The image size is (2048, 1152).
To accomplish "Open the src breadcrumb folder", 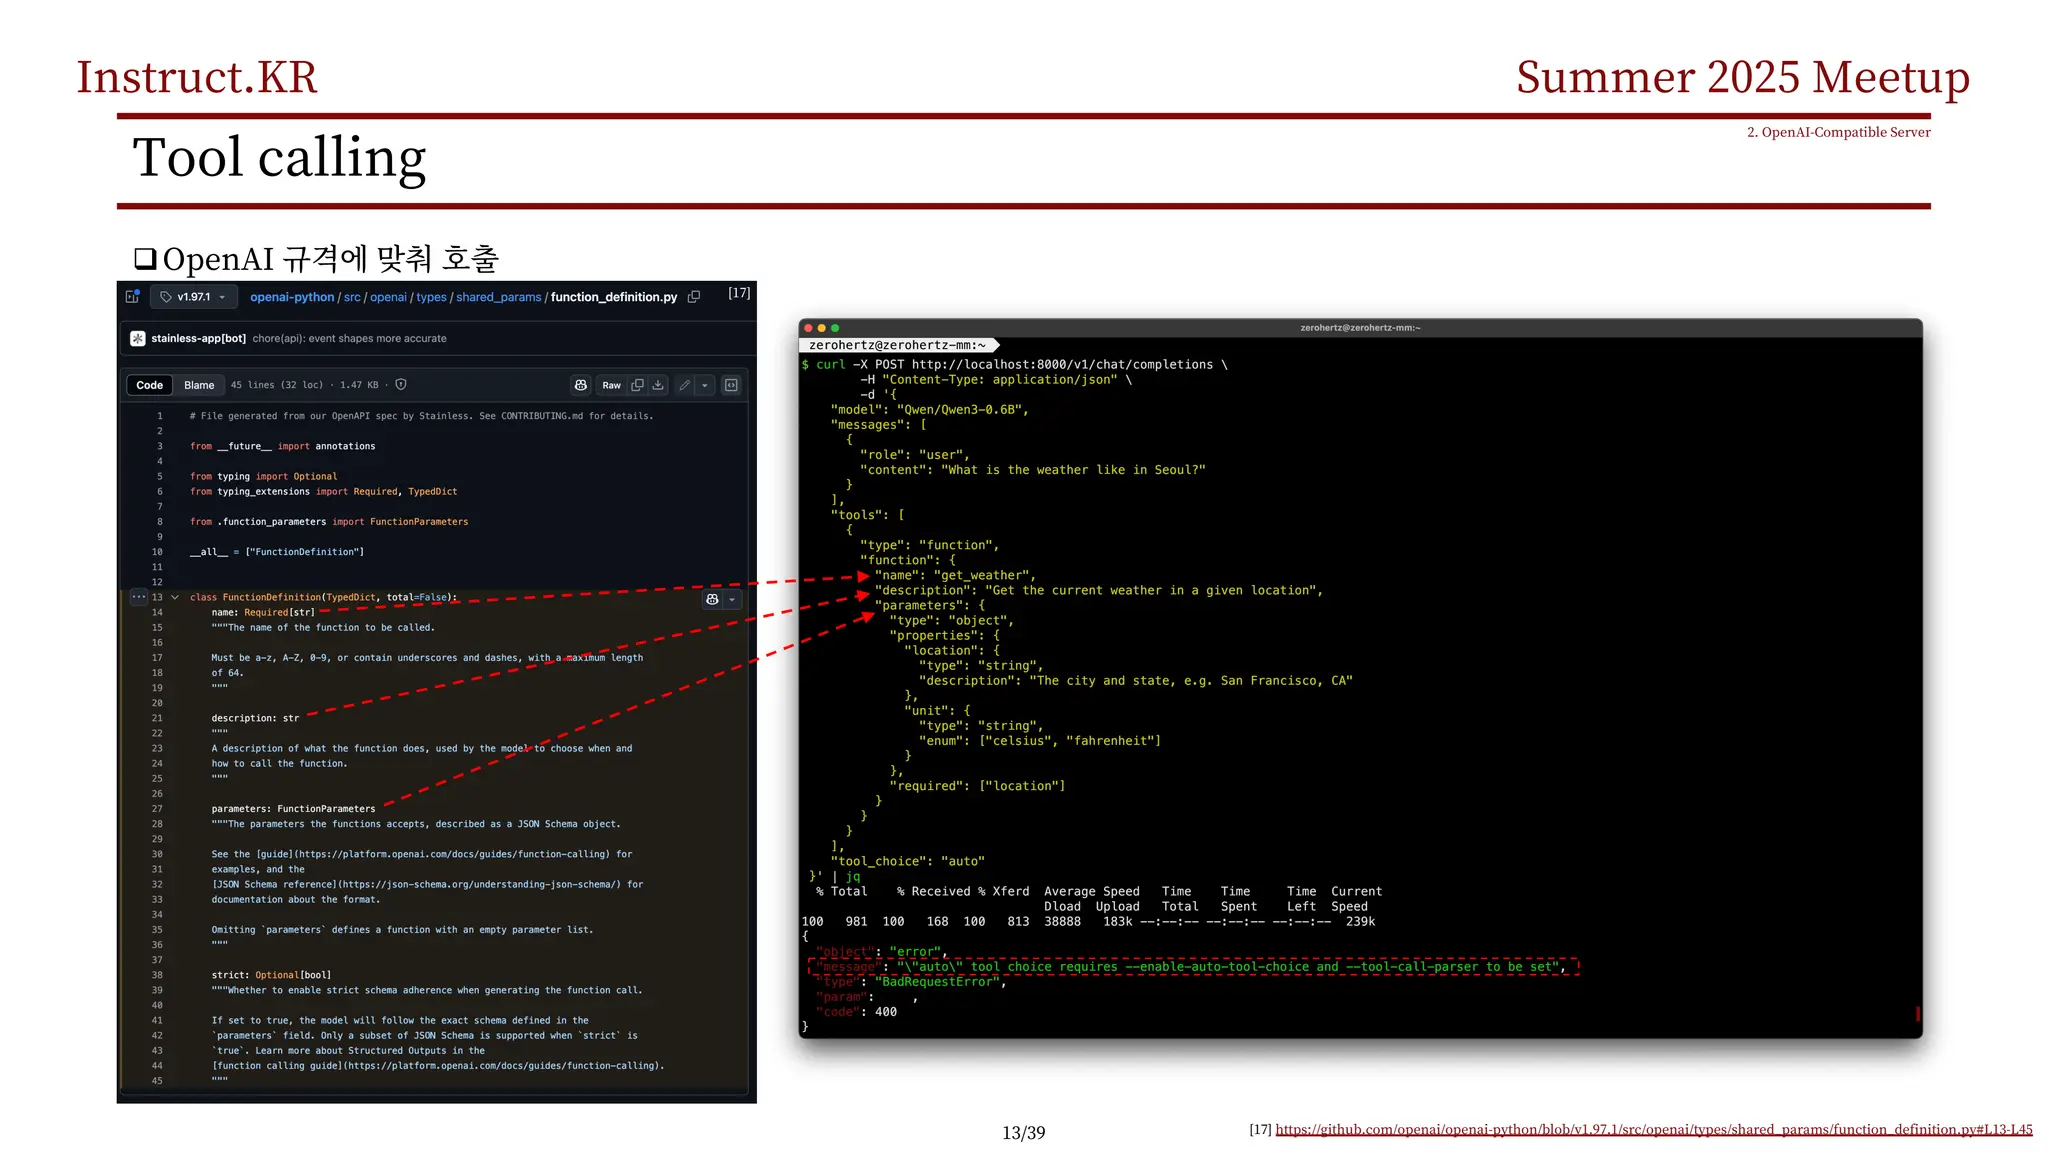I will 352,297.
